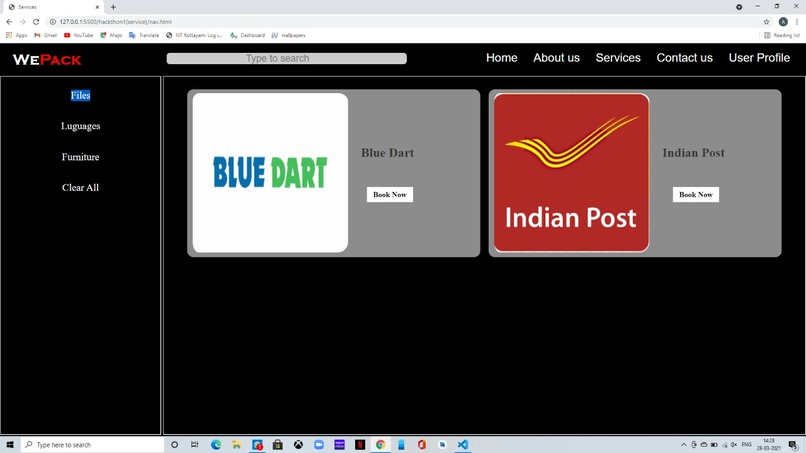The height and width of the screenshot is (453, 806).
Task: Bookmark this page with the star icon
Action: point(766,22)
